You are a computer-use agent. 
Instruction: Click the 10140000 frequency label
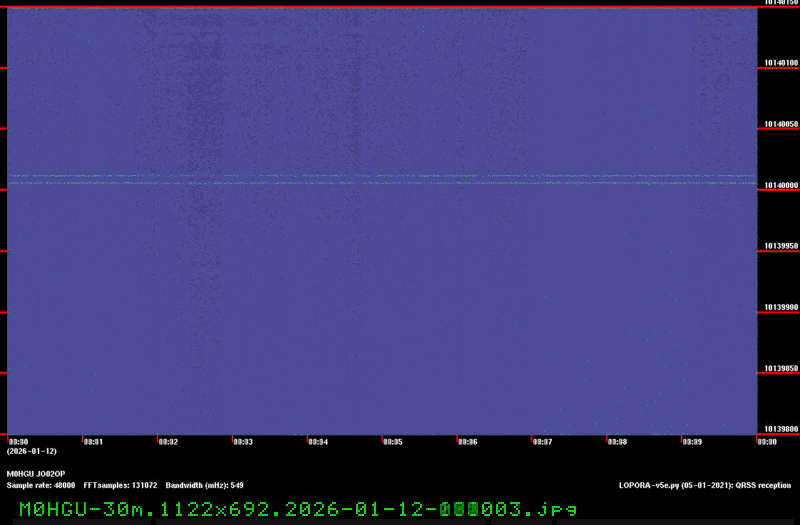pos(781,186)
